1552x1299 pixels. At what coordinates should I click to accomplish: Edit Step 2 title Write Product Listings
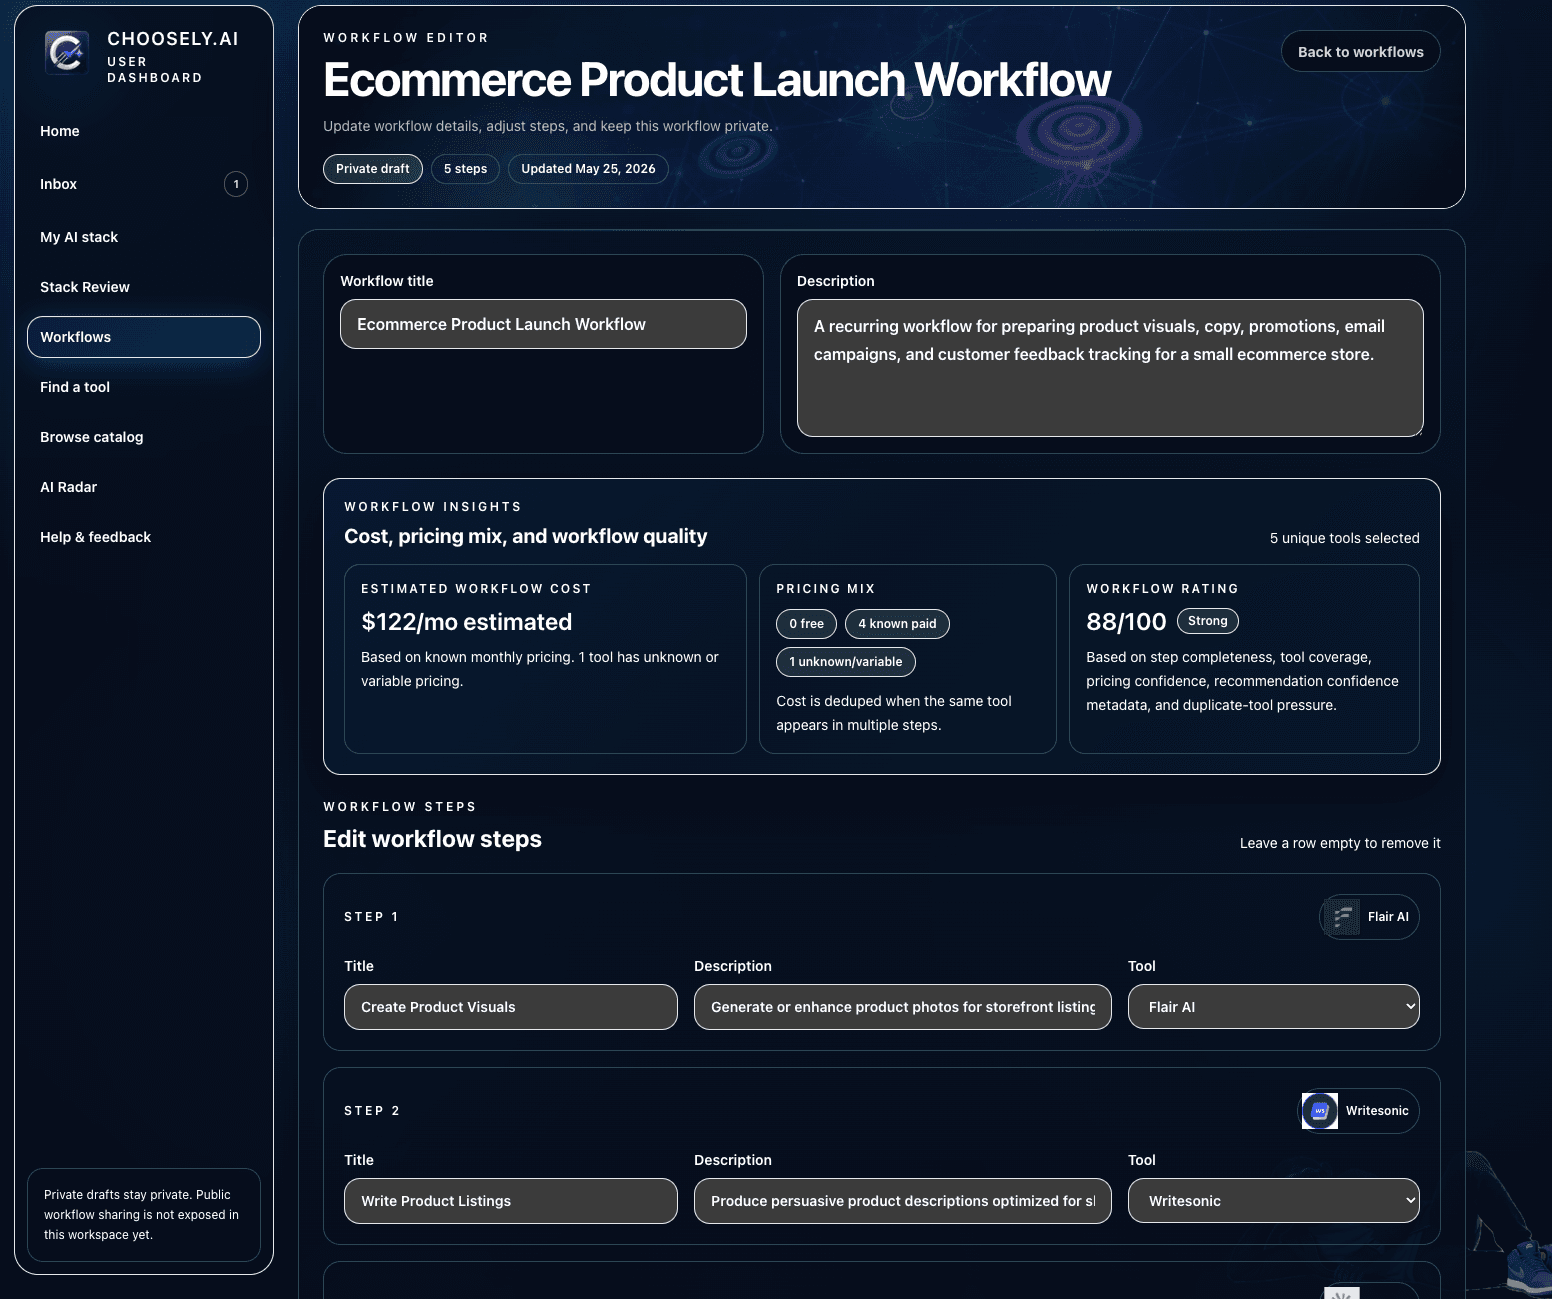(511, 1201)
